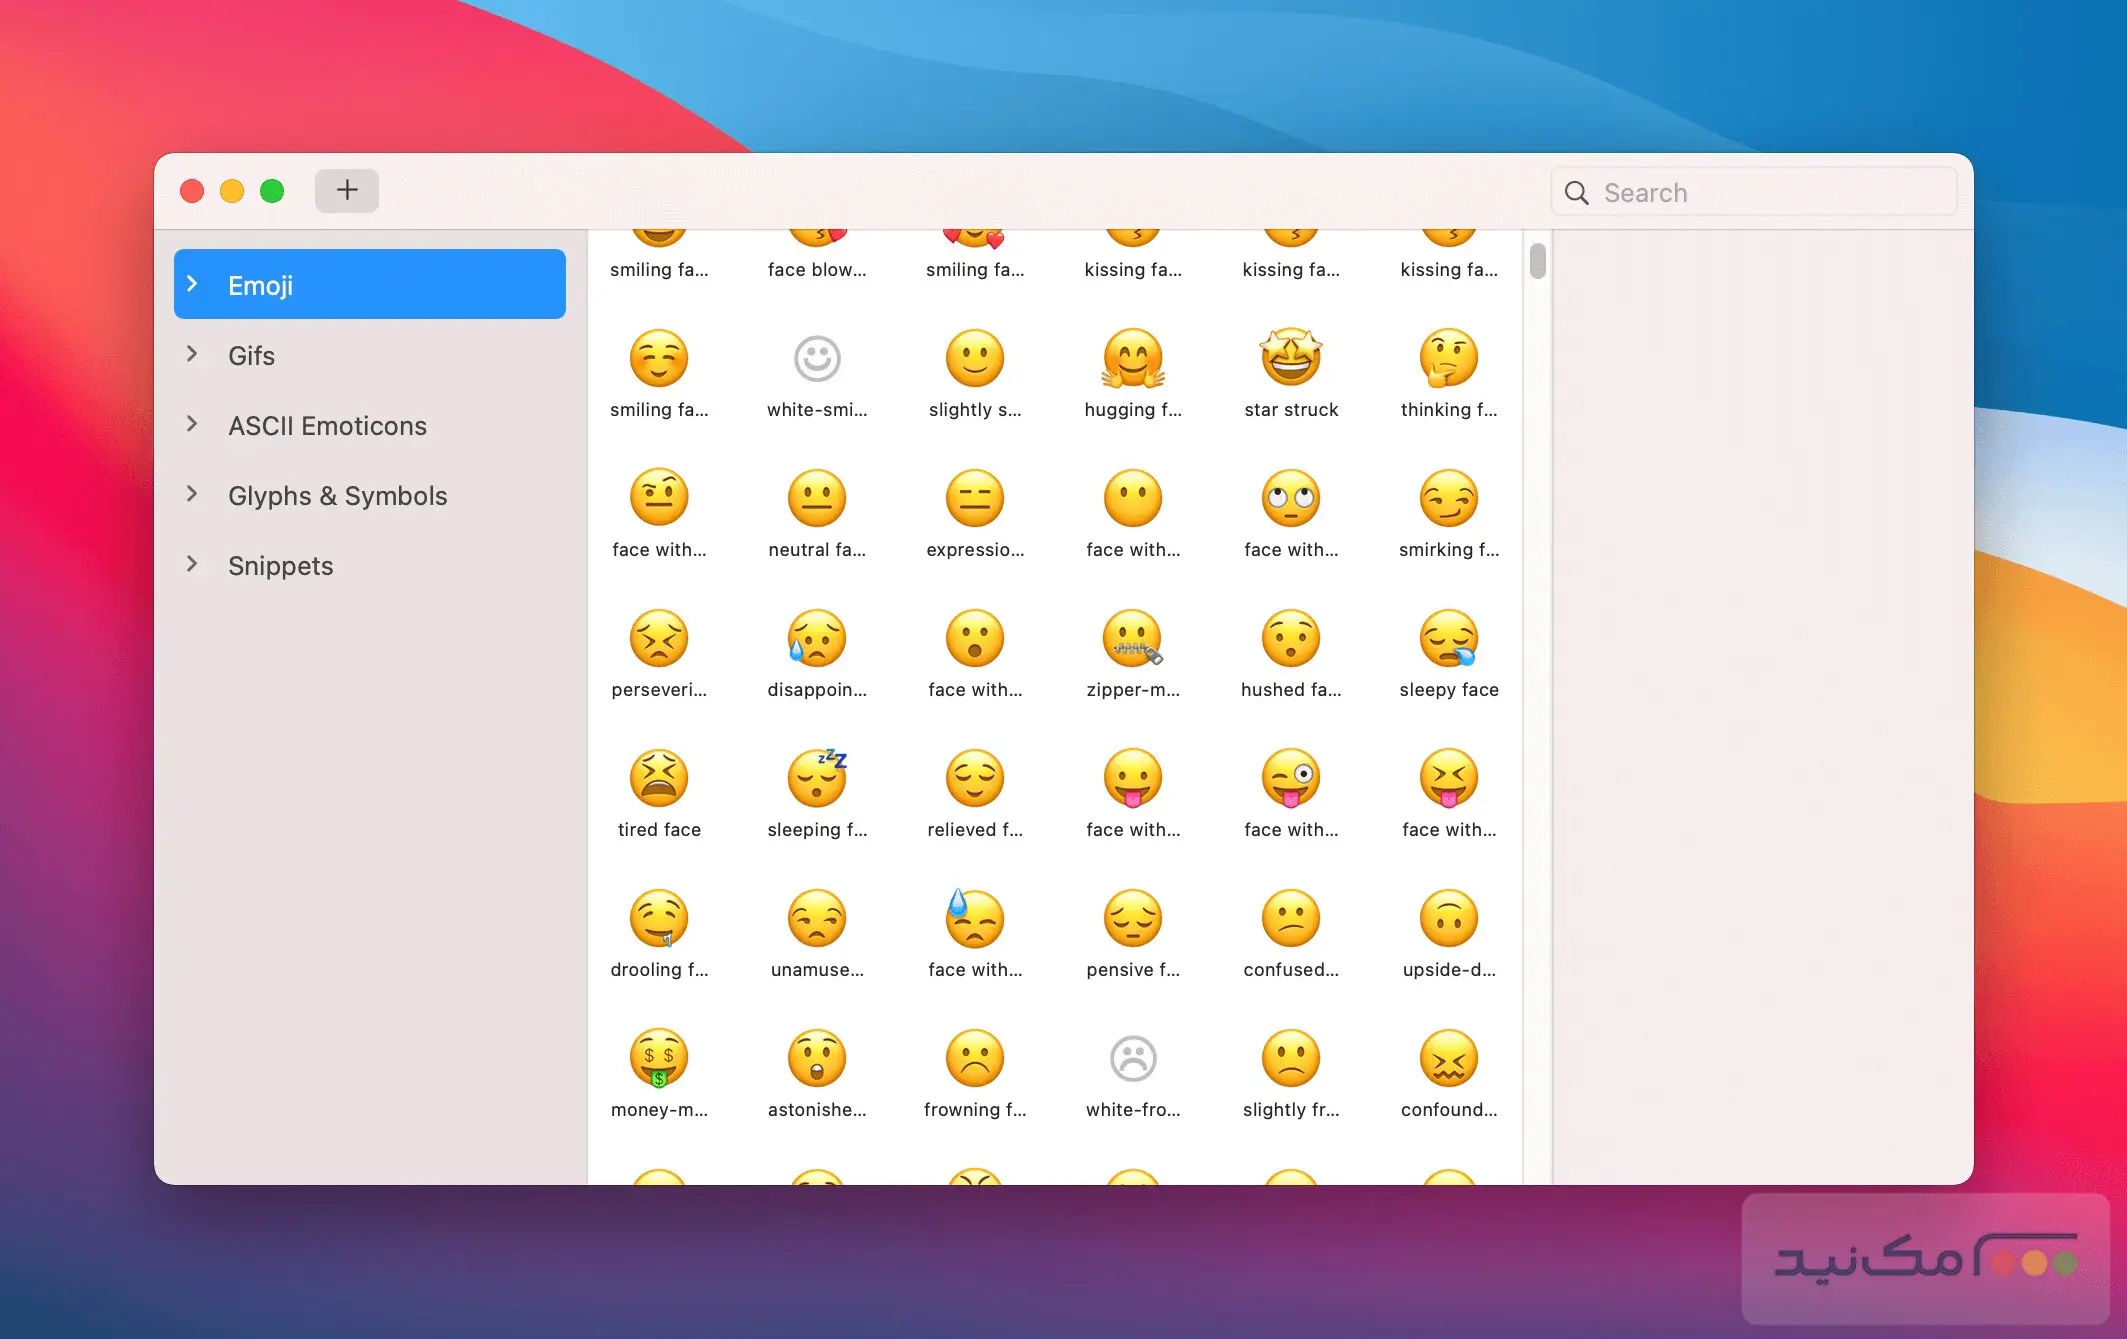Collapse the Emoji category chevron

pyautogui.click(x=193, y=284)
